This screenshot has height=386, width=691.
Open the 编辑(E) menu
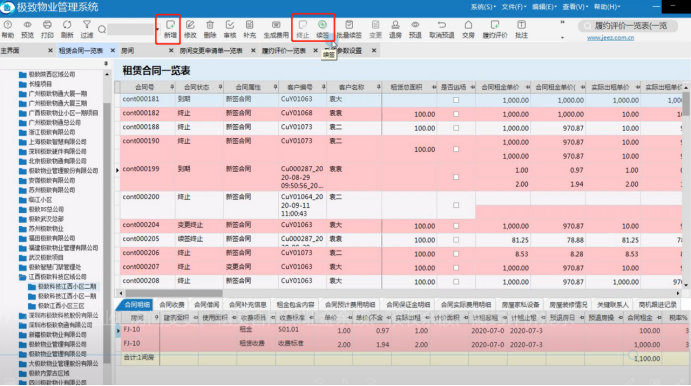pos(544,7)
